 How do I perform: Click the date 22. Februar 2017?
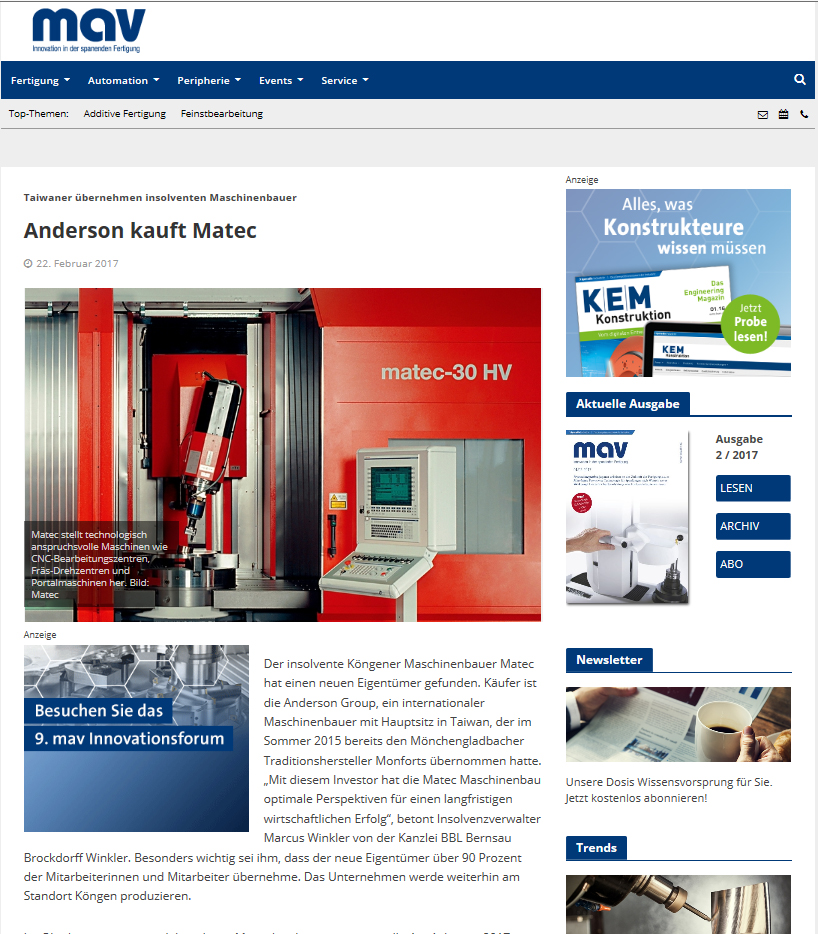point(77,263)
